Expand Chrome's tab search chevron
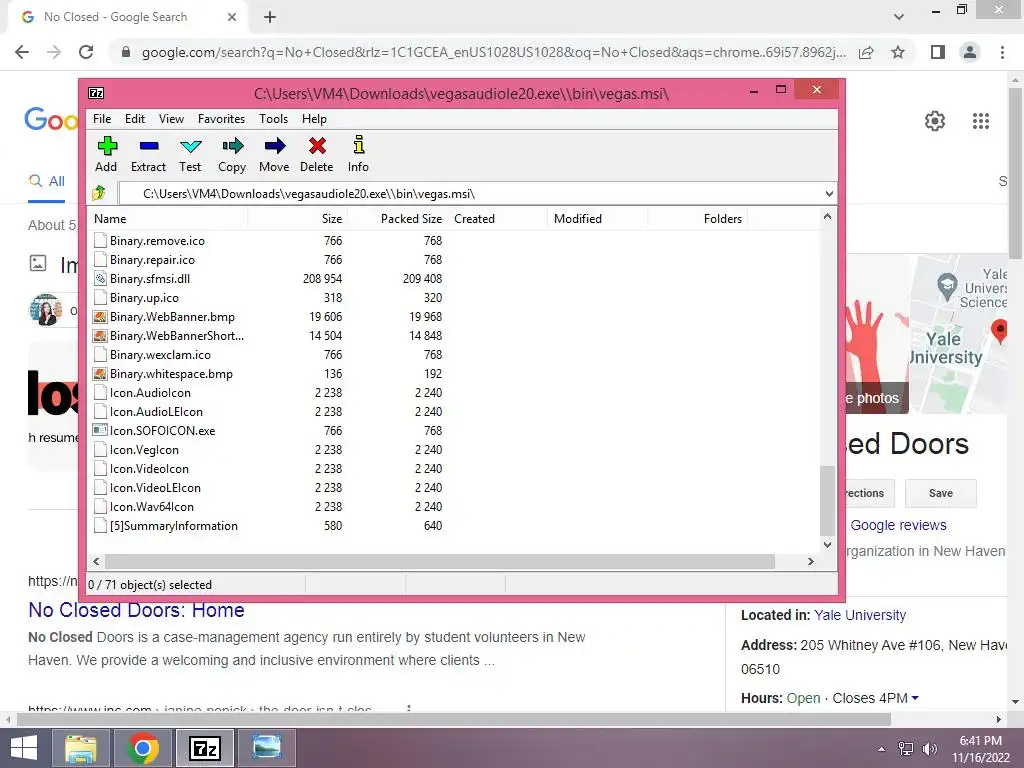Image resolution: width=1024 pixels, height=768 pixels. pyautogui.click(x=899, y=17)
